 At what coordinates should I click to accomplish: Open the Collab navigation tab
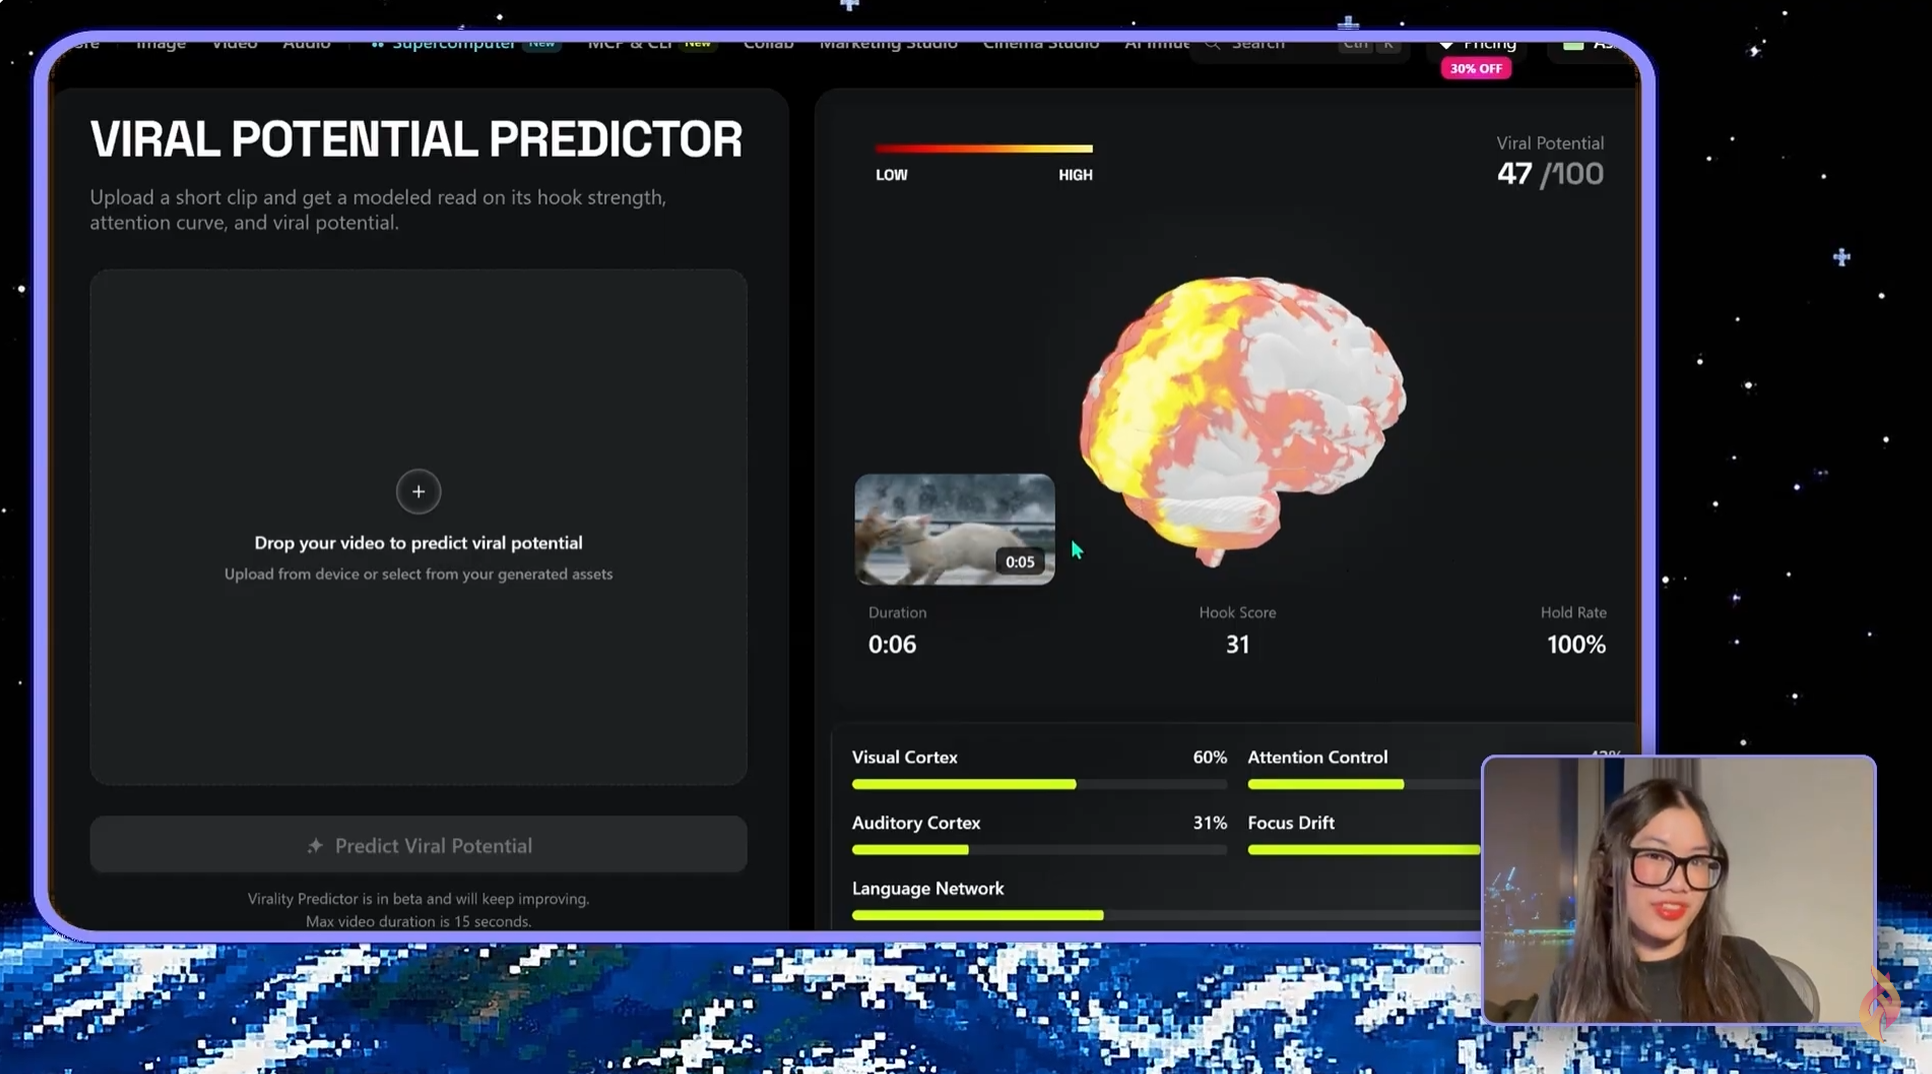[x=768, y=43]
